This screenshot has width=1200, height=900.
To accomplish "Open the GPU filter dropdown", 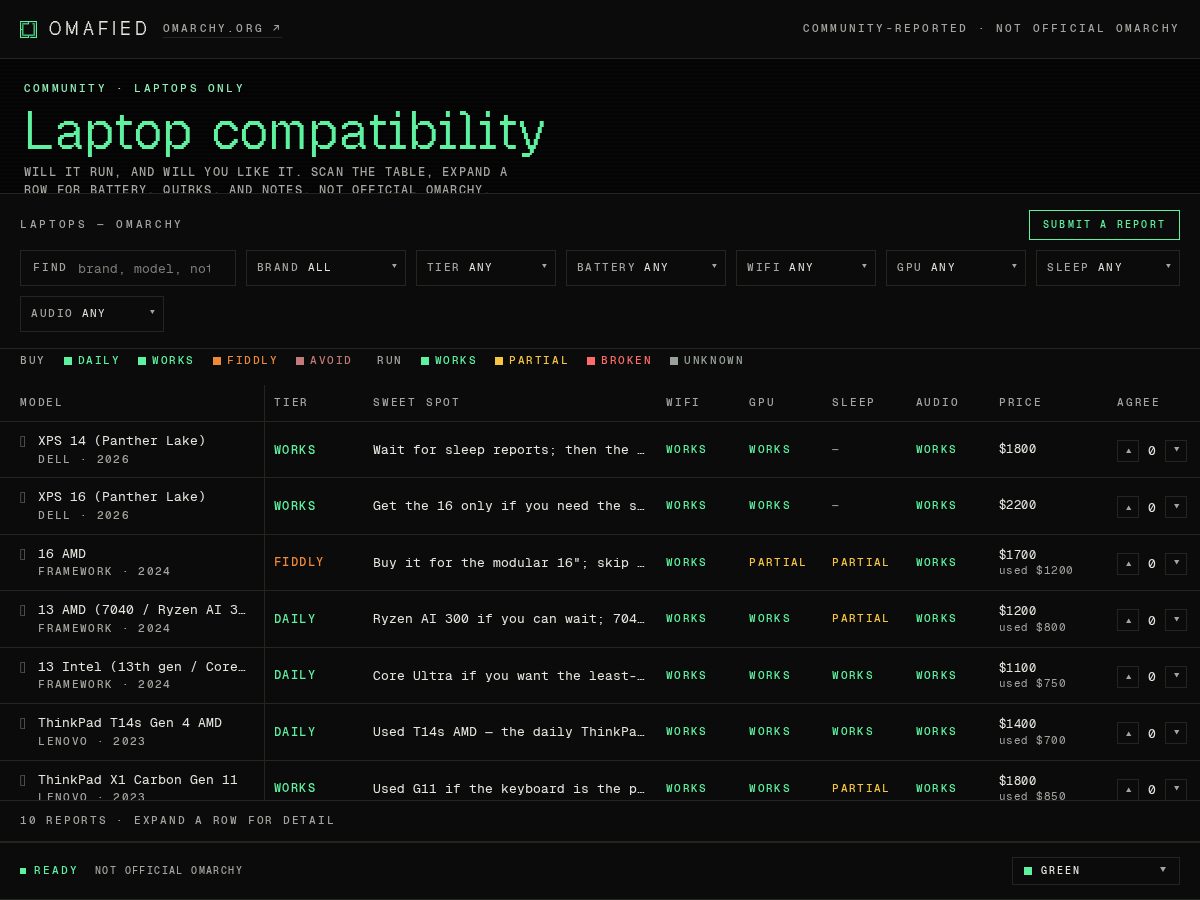I will 956,268.
